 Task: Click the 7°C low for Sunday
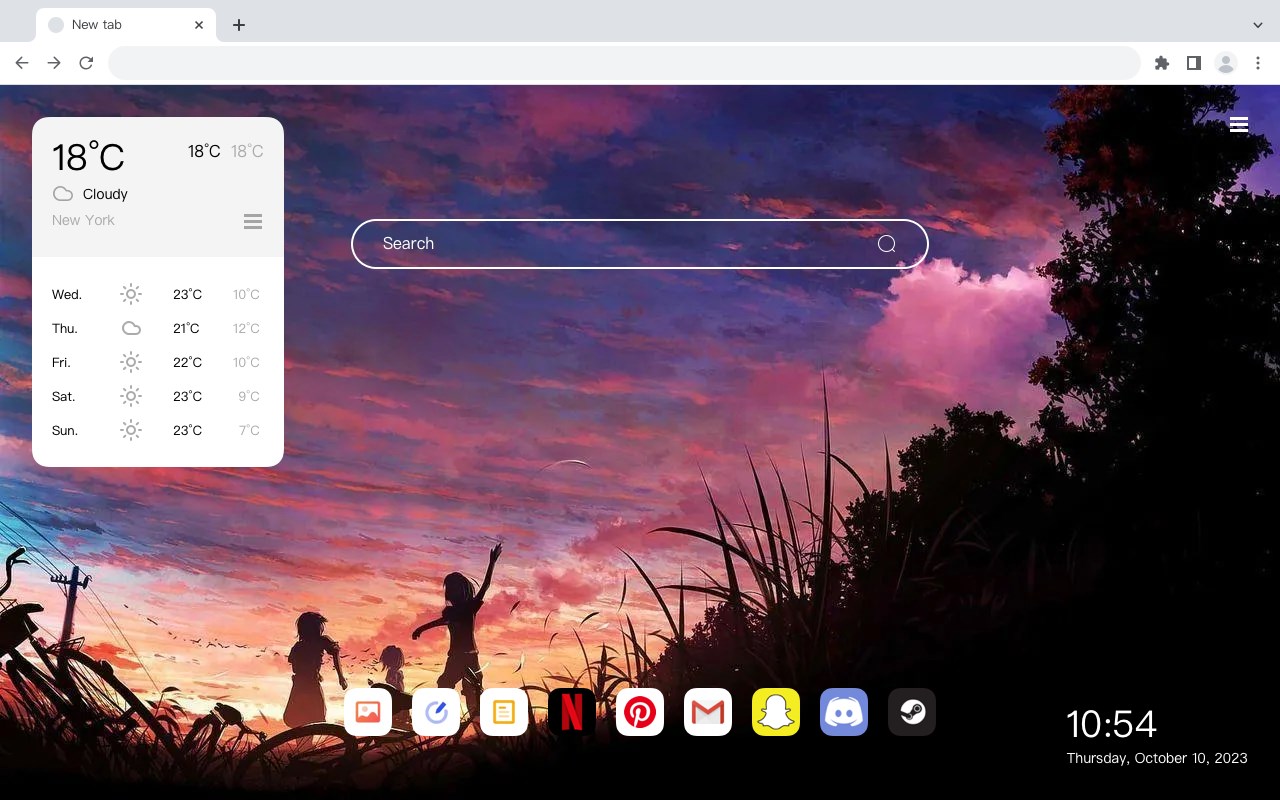(x=249, y=431)
